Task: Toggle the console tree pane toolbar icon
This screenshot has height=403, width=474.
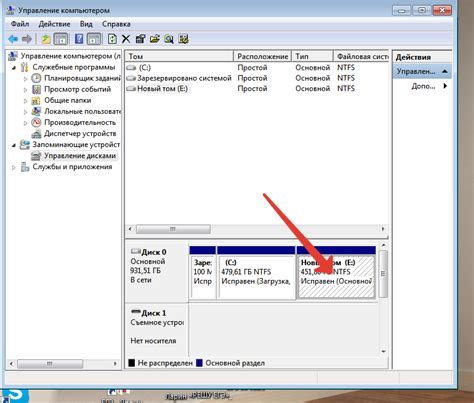Action: click(61, 39)
